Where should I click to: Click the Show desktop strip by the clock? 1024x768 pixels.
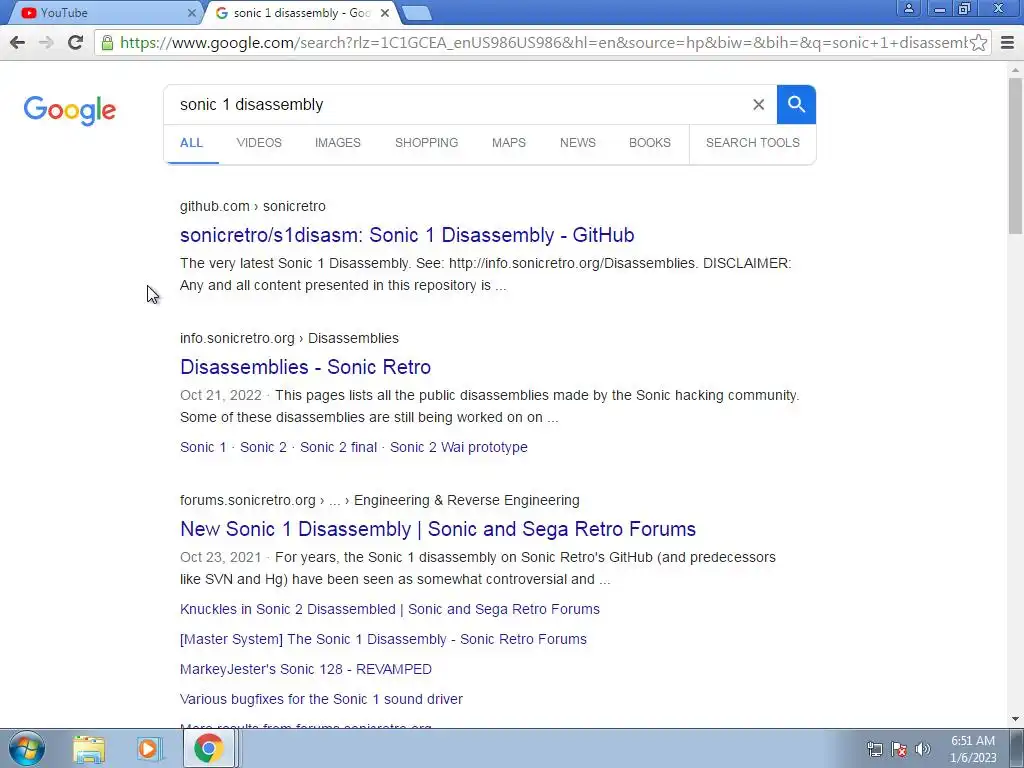click(1017, 748)
